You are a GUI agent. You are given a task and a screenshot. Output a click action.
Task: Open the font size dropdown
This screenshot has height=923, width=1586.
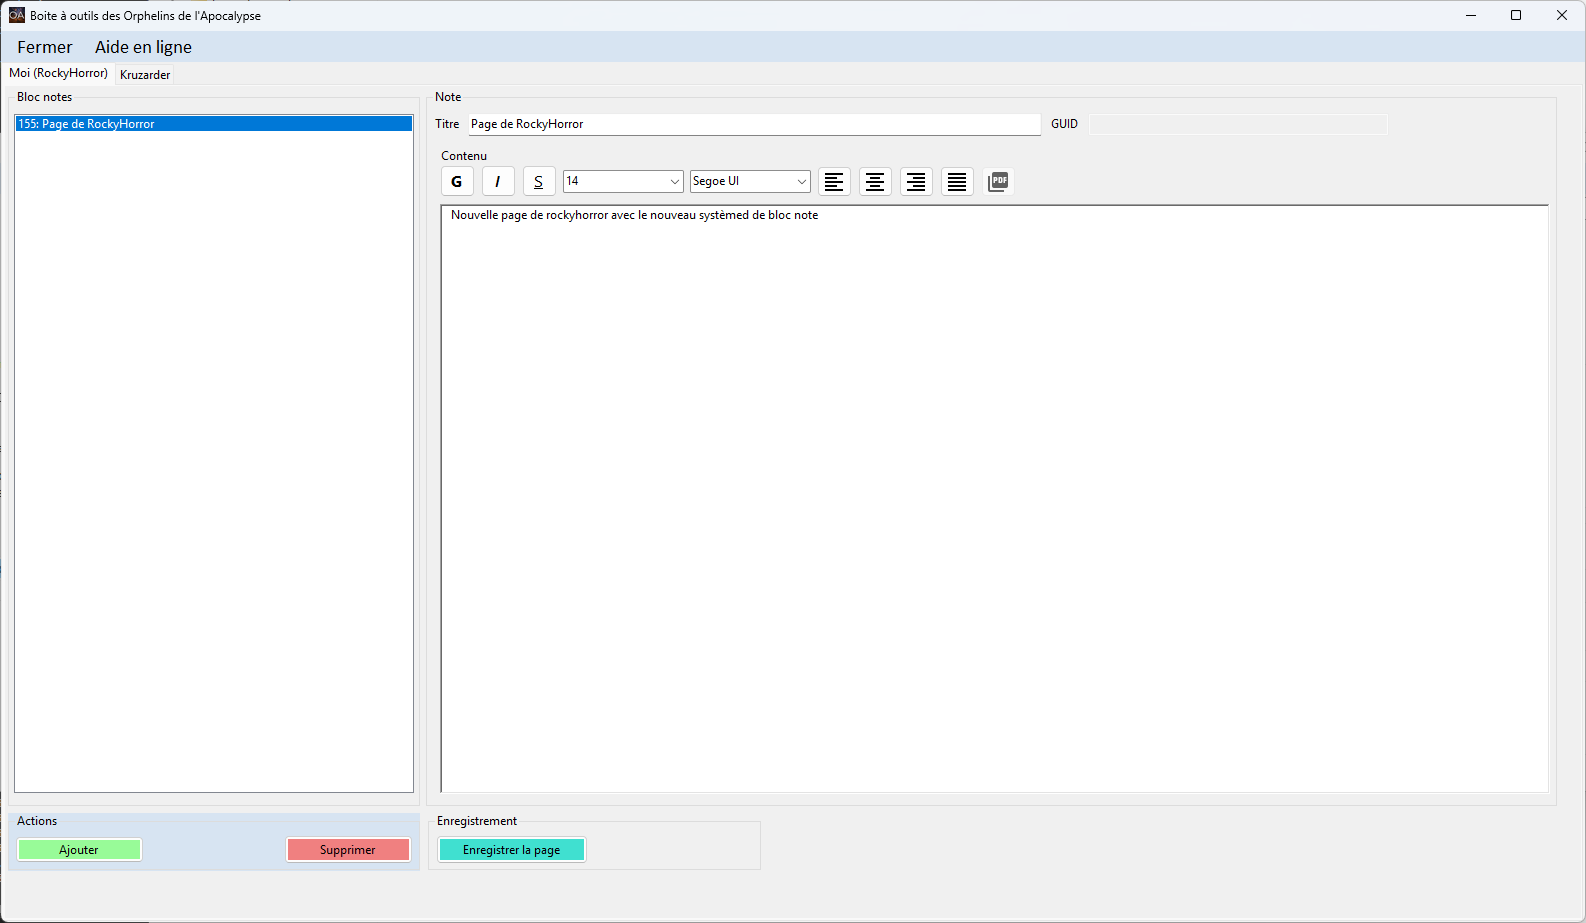click(x=674, y=181)
